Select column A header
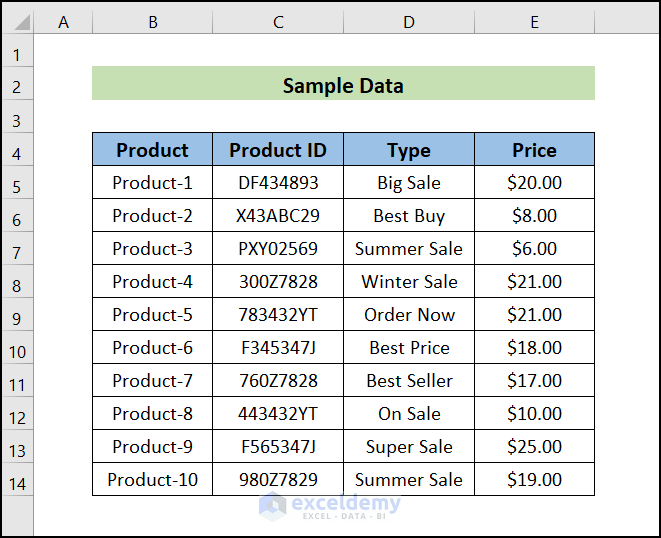This screenshot has height=538, width=661. pos(63,22)
